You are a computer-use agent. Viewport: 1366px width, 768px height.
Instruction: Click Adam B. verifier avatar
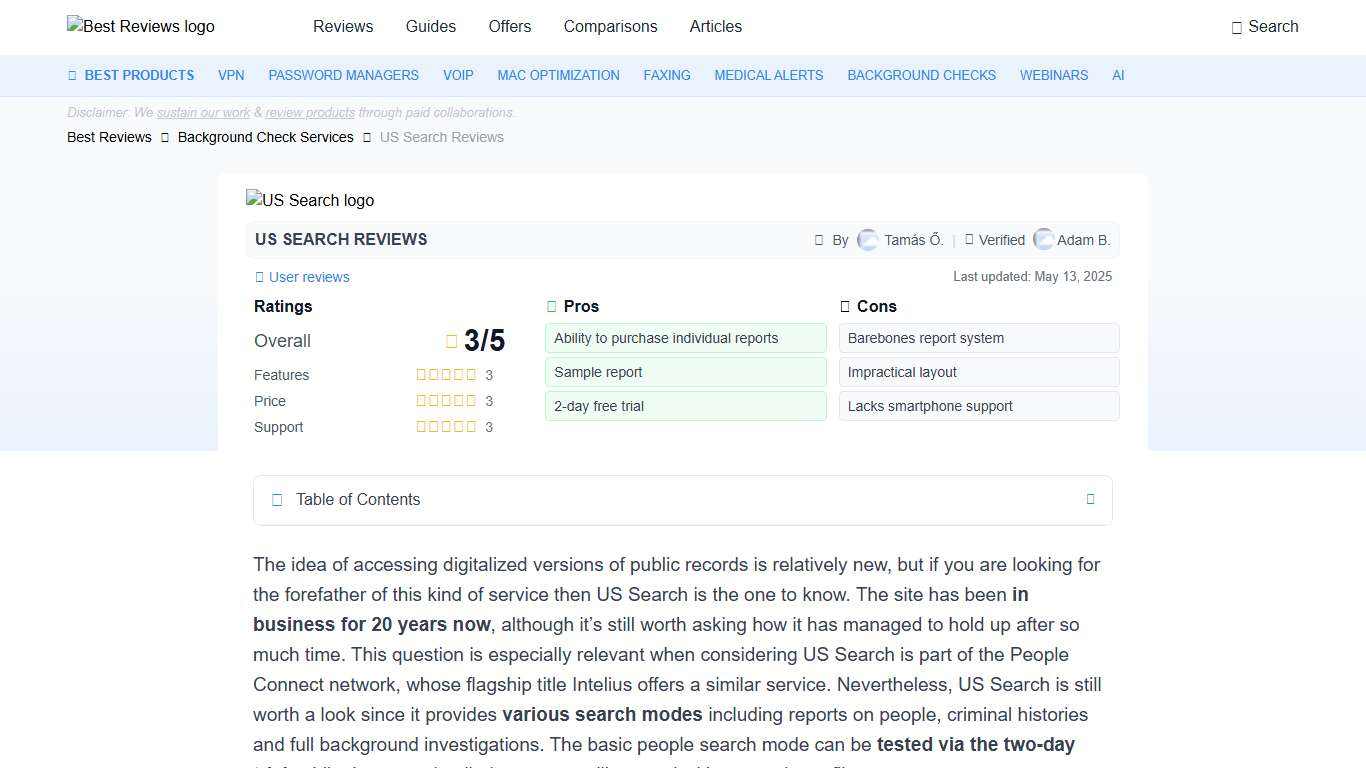1043,240
